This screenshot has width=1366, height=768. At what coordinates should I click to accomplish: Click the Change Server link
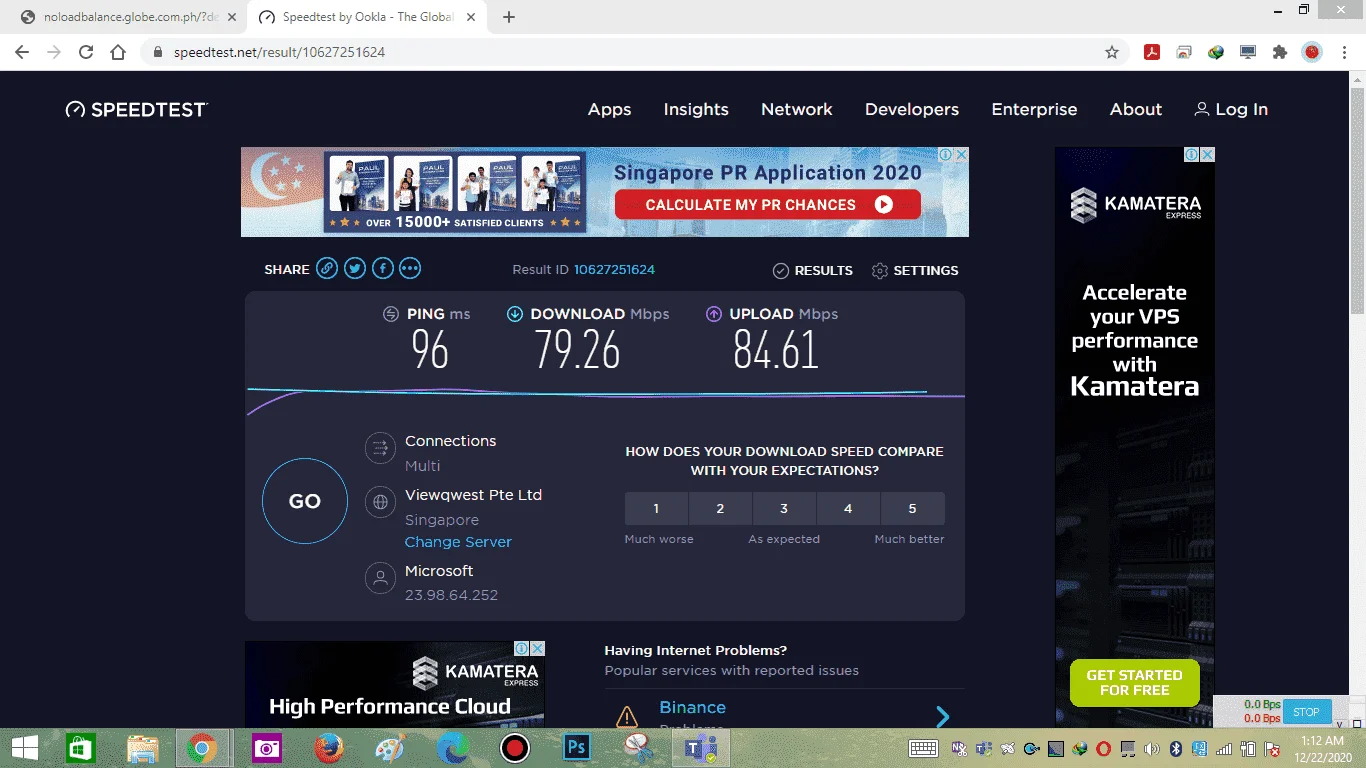pyautogui.click(x=458, y=542)
